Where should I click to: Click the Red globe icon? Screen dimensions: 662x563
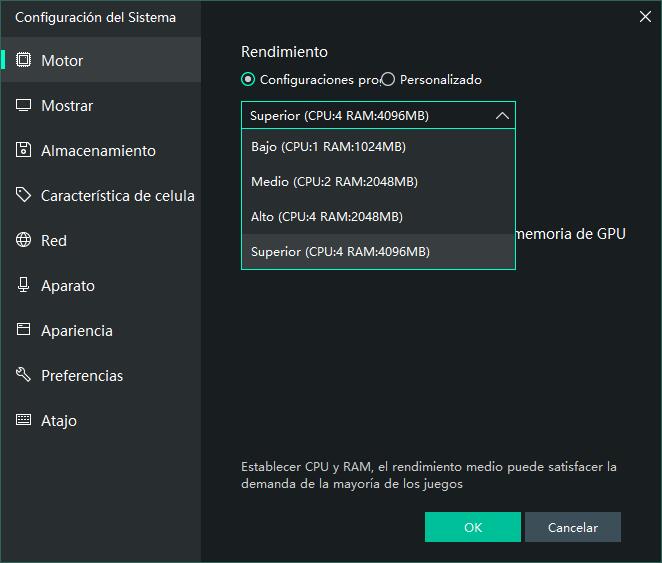coord(24,240)
